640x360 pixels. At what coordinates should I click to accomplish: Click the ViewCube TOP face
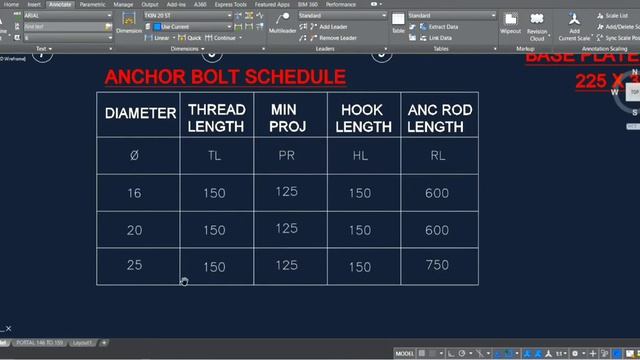(x=634, y=92)
